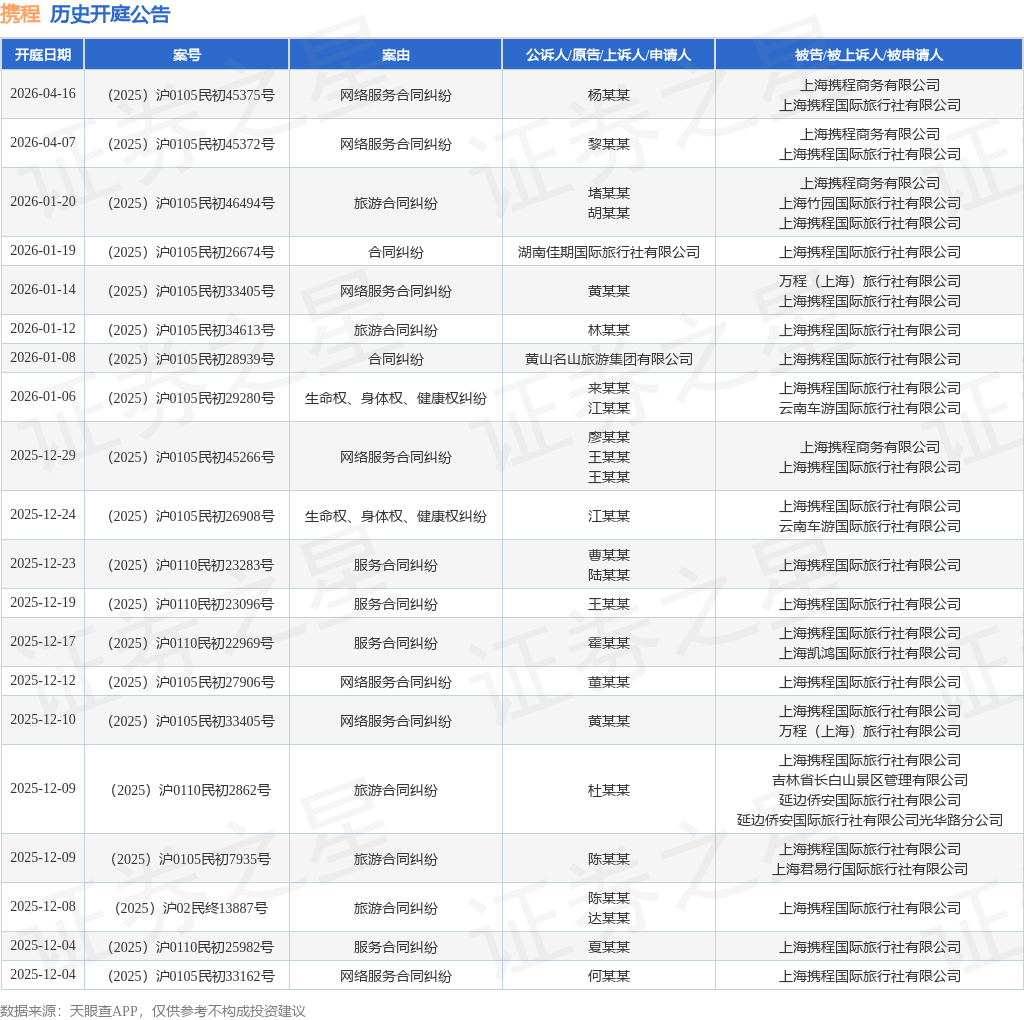Click the 被告/被上诉人/被申请人 column header
Image resolution: width=1024 pixels, height=1020 pixels.
tap(869, 55)
